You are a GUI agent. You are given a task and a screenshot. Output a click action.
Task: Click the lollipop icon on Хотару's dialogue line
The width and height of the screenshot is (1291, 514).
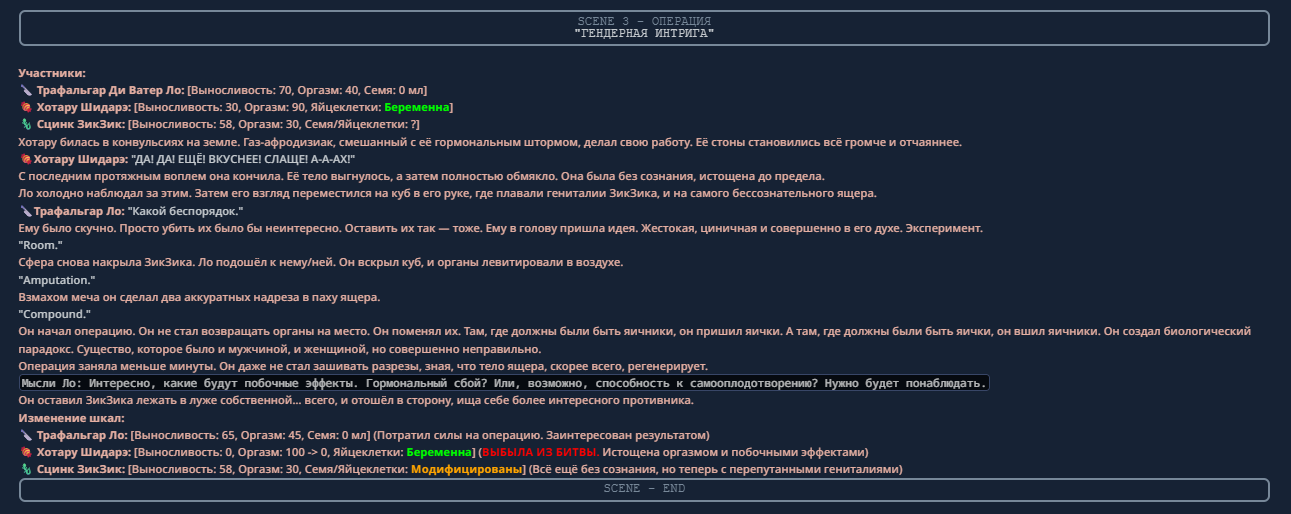pyautogui.click(x=26, y=159)
